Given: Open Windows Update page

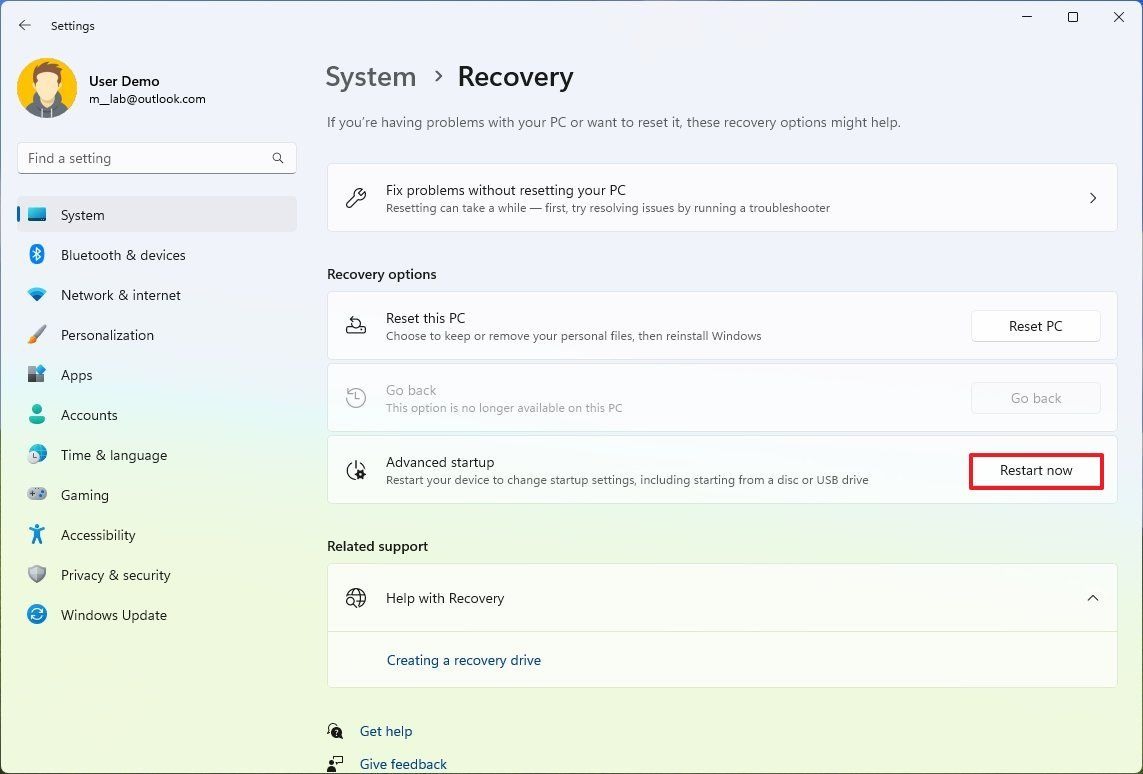Looking at the screenshot, I should click(x=157, y=615).
